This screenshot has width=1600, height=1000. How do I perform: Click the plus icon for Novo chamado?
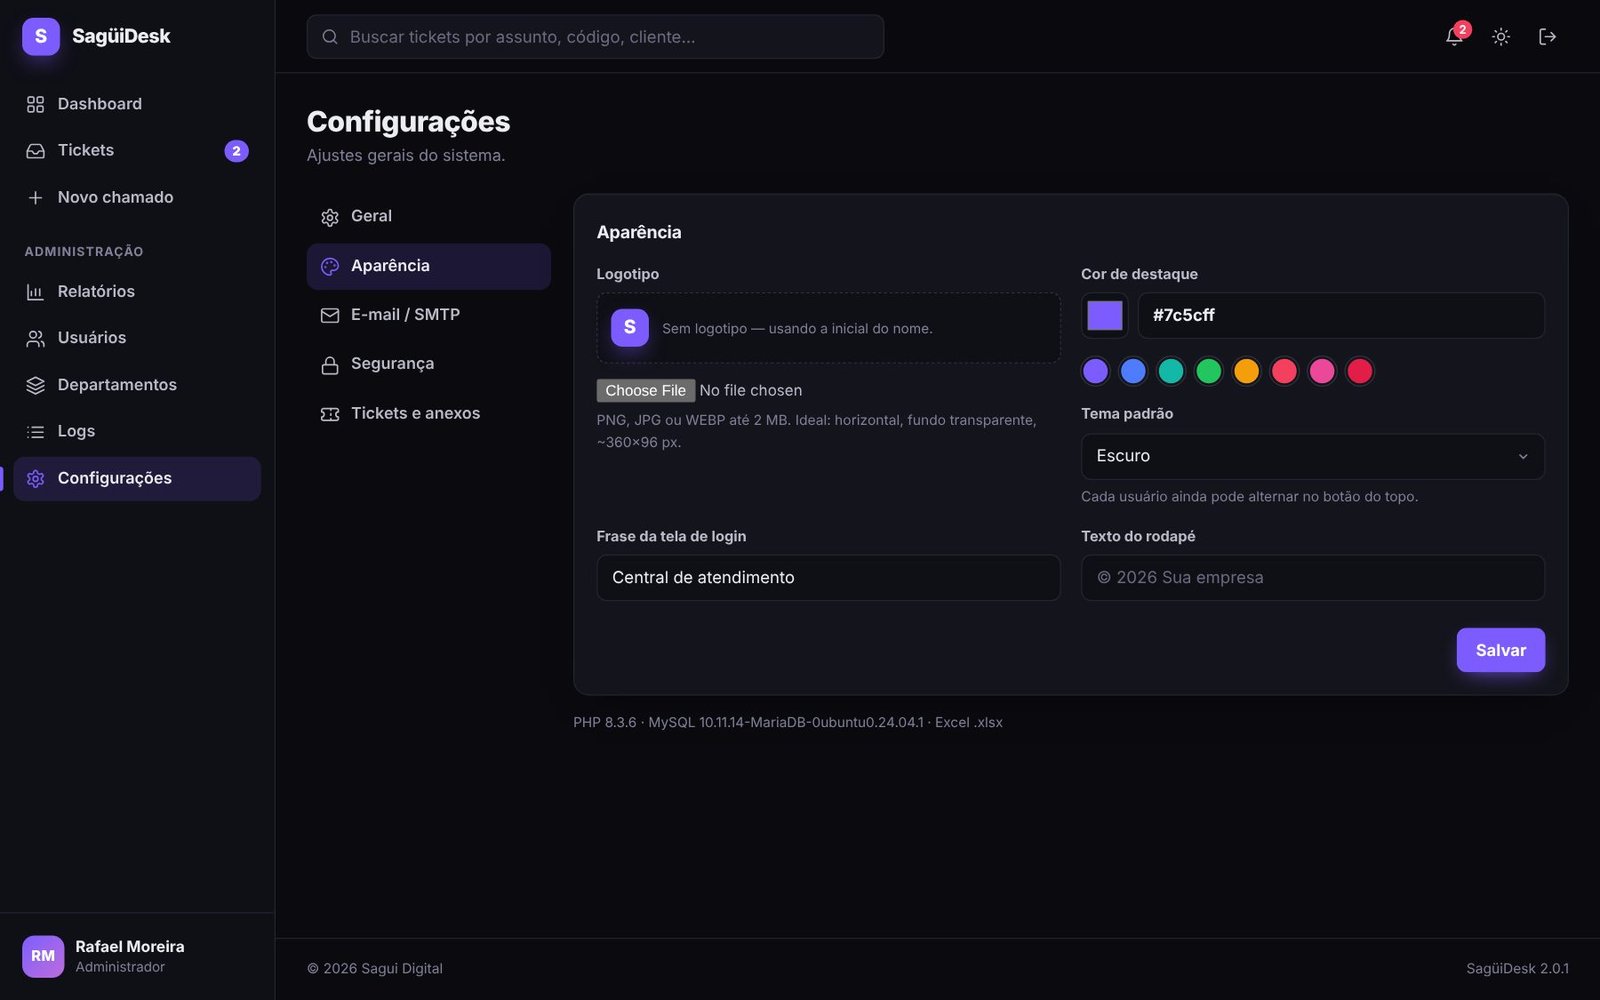[36, 198]
